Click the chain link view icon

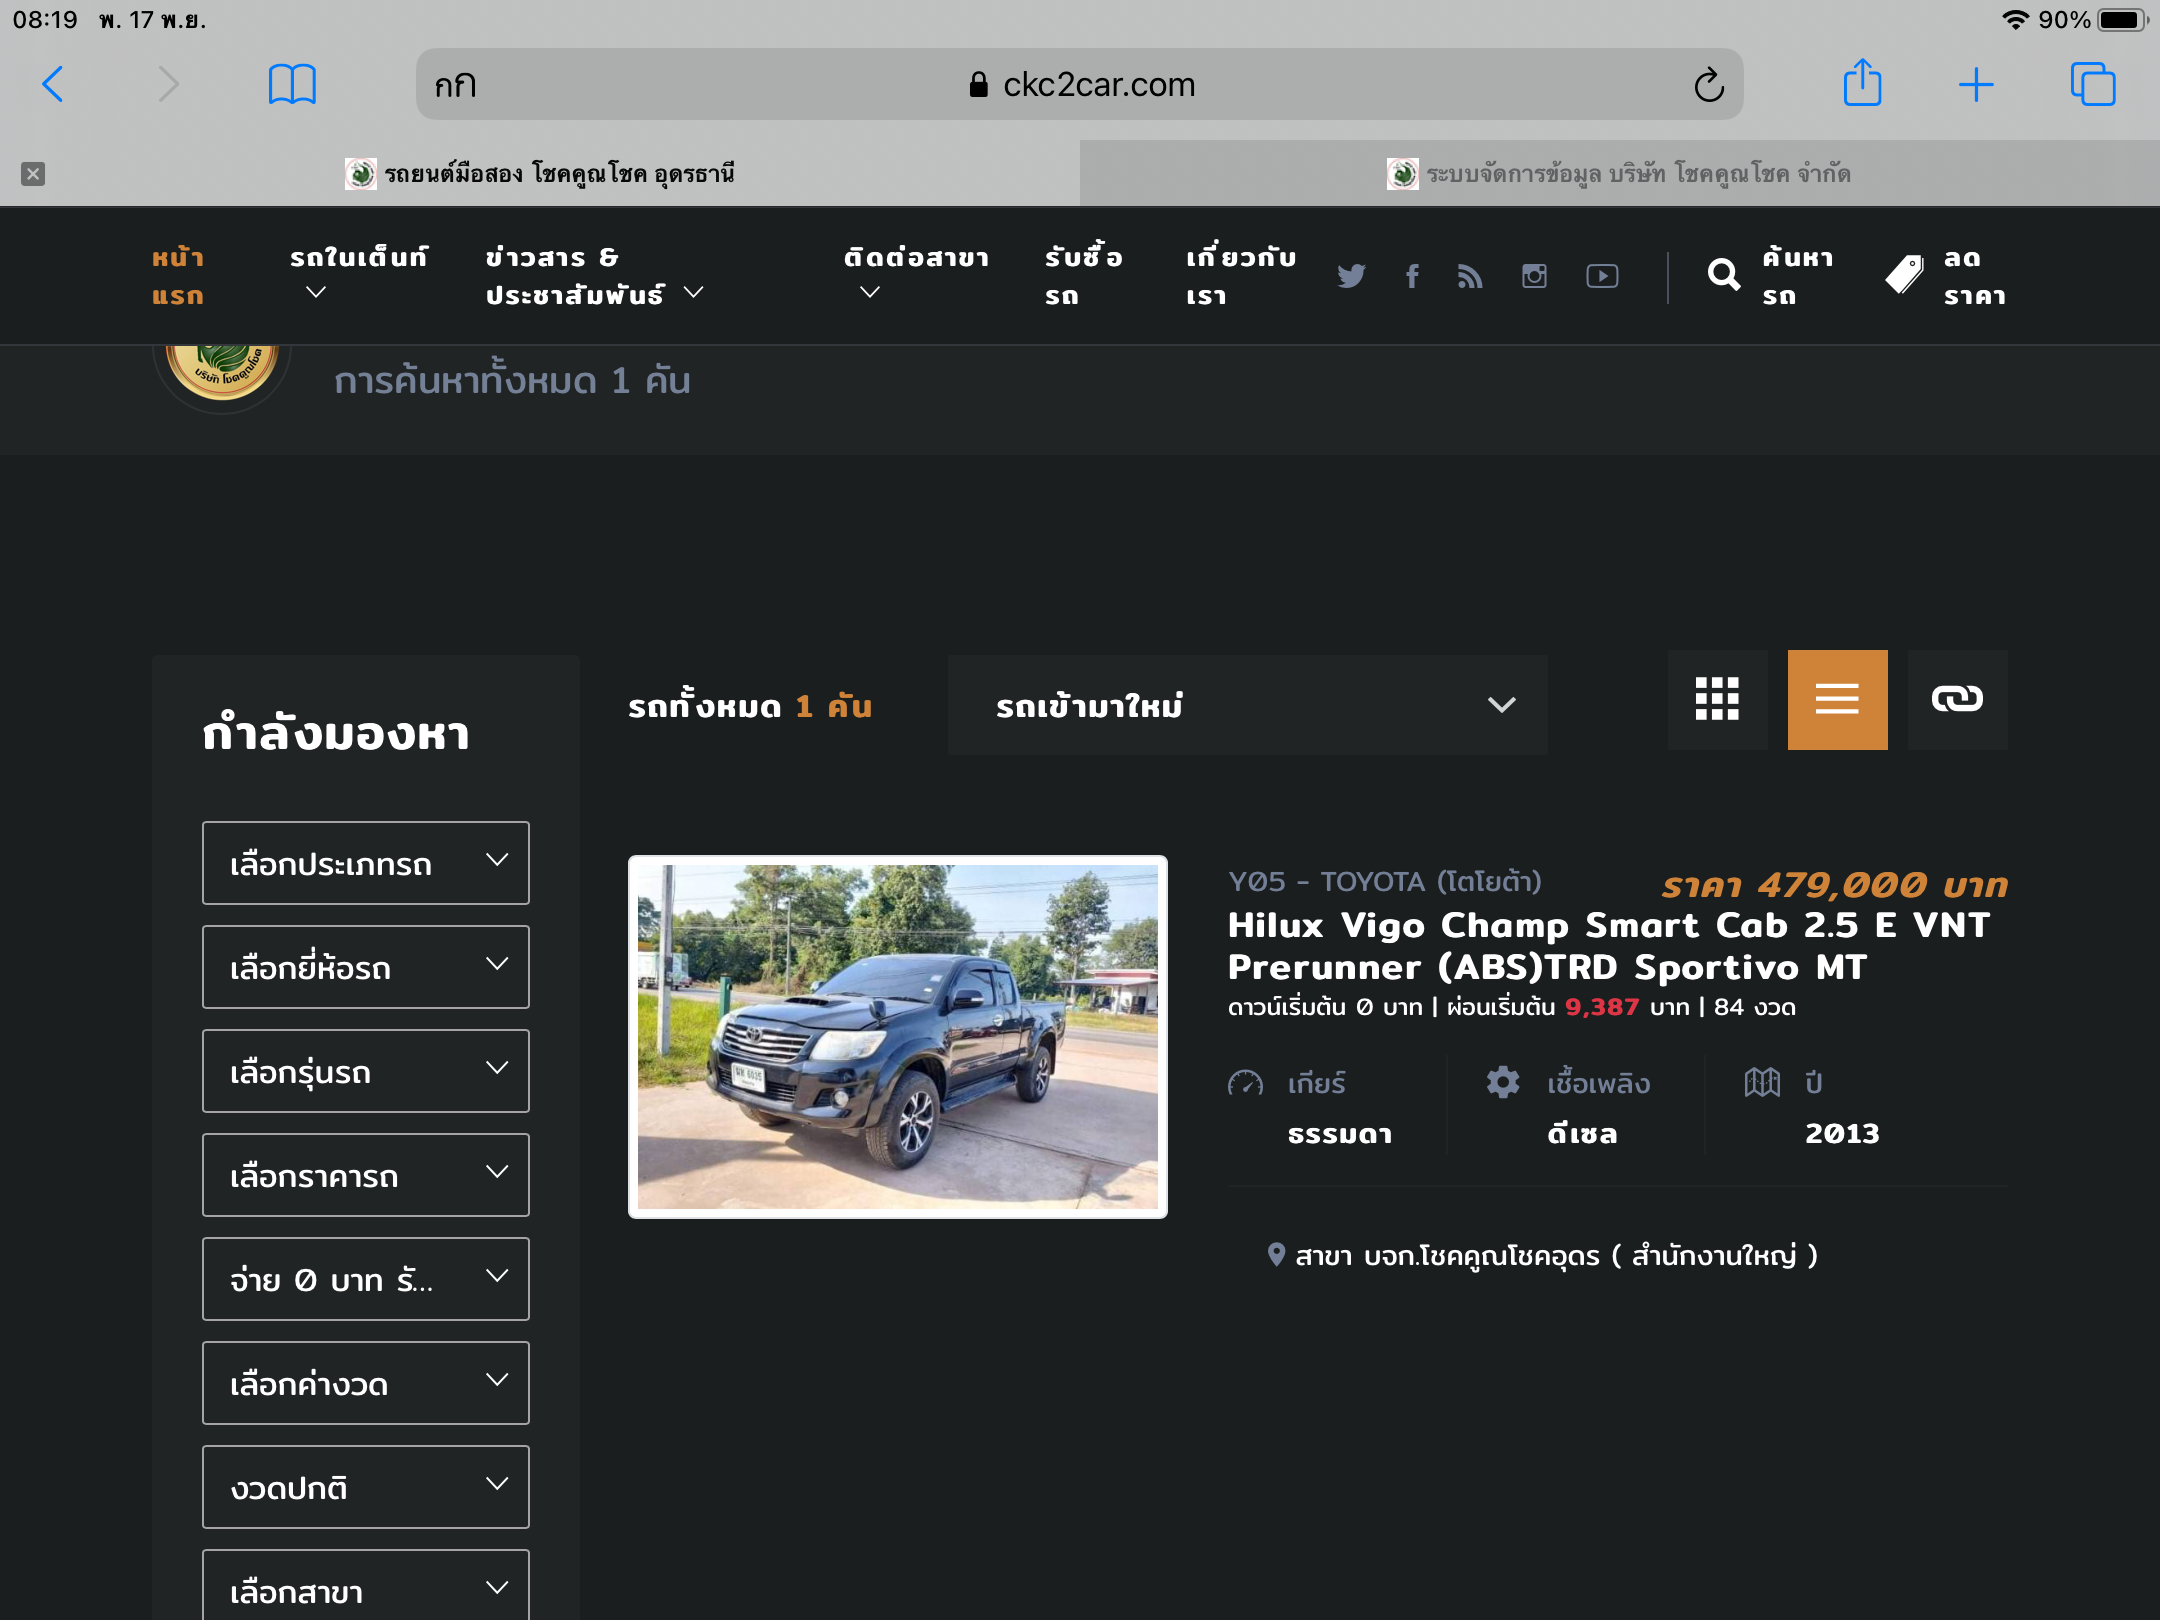pyautogui.click(x=1957, y=699)
